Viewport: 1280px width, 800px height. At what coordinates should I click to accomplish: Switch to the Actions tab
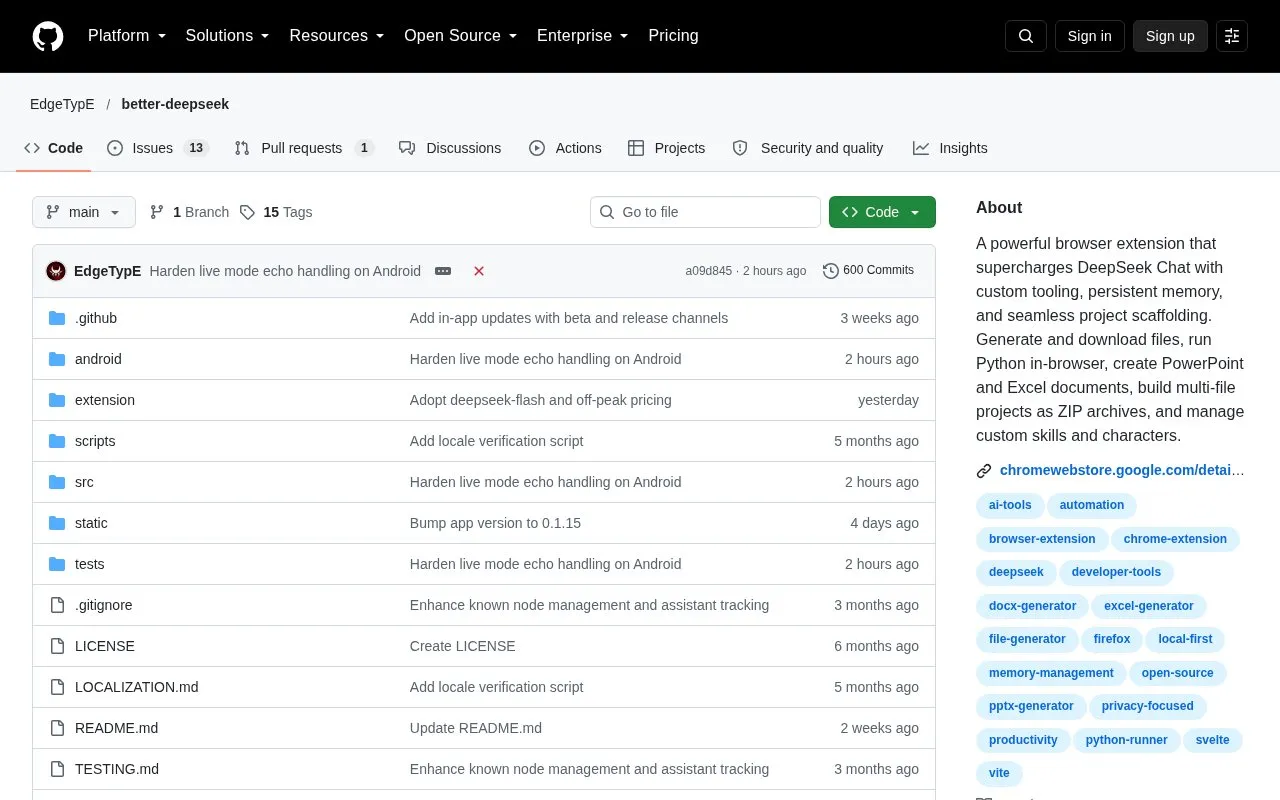pyautogui.click(x=565, y=148)
